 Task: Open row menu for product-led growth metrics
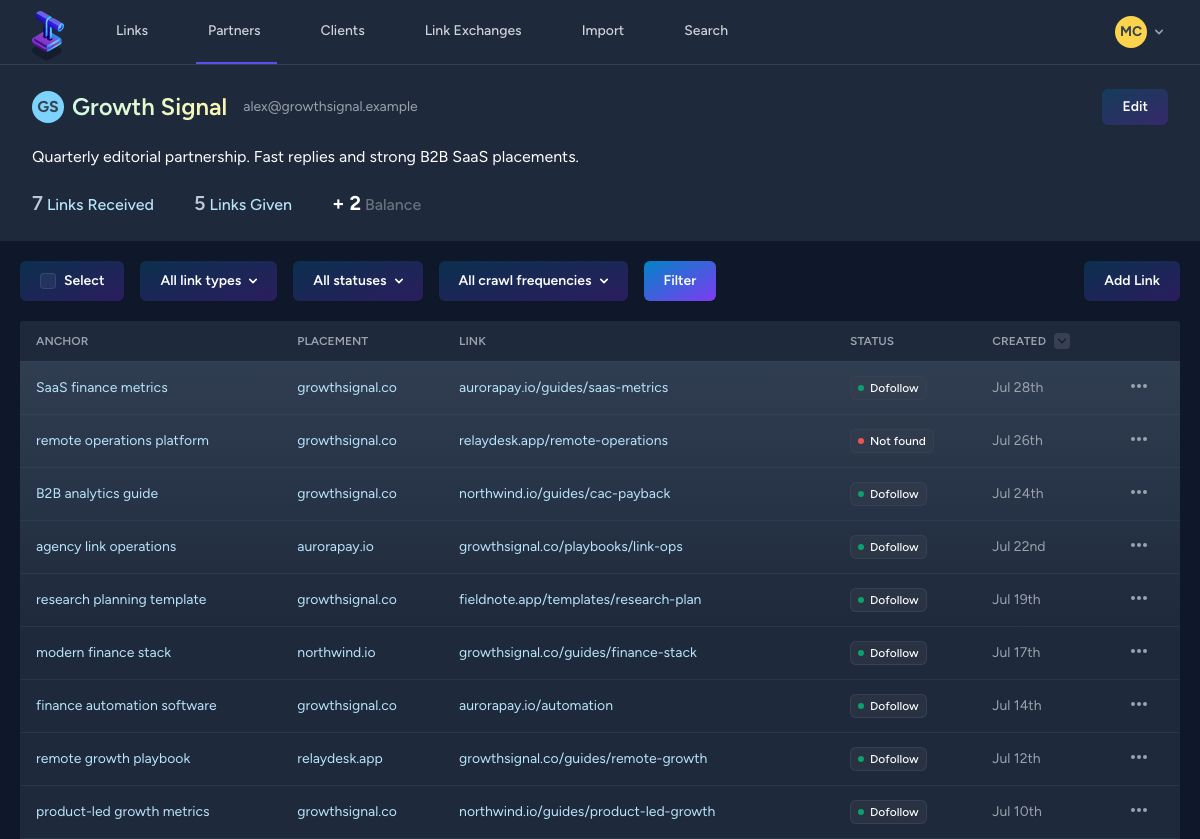click(1139, 811)
